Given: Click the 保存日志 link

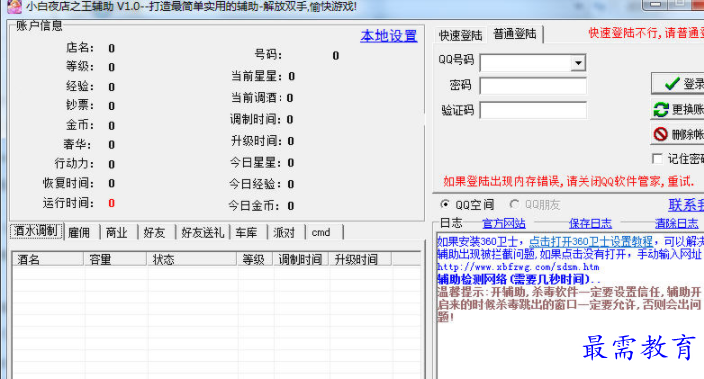Looking at the screenshot, I should (590, 223).
